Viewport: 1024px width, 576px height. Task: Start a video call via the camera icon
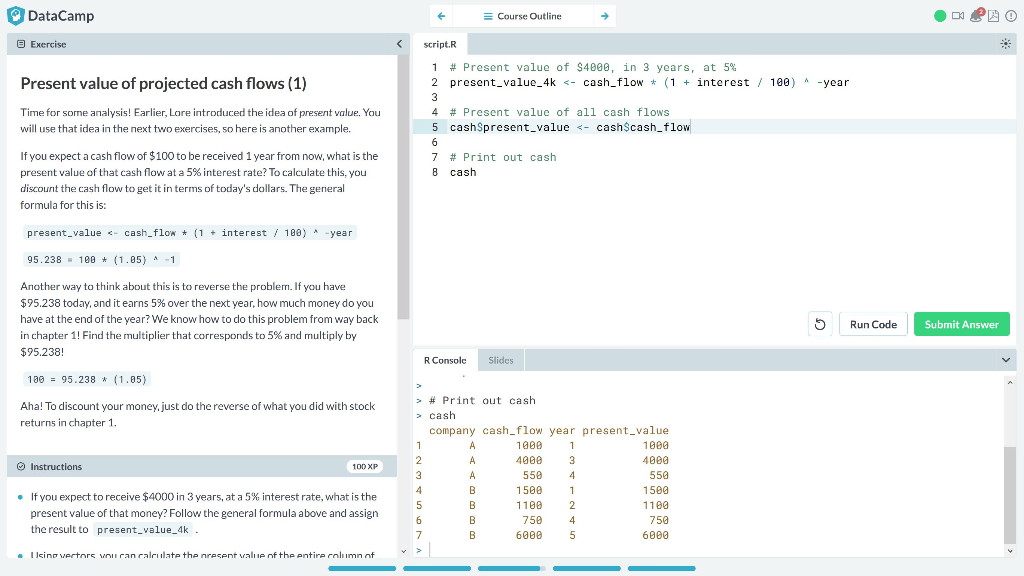[958, 16]
